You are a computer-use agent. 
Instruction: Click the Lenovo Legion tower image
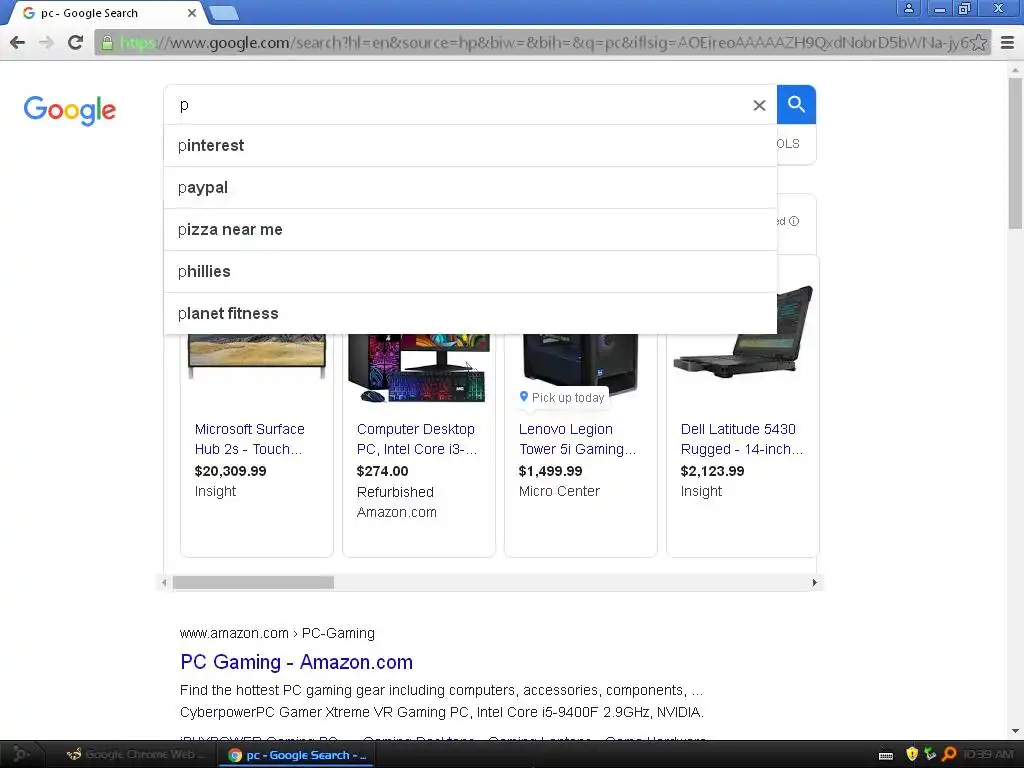point(581,363)
